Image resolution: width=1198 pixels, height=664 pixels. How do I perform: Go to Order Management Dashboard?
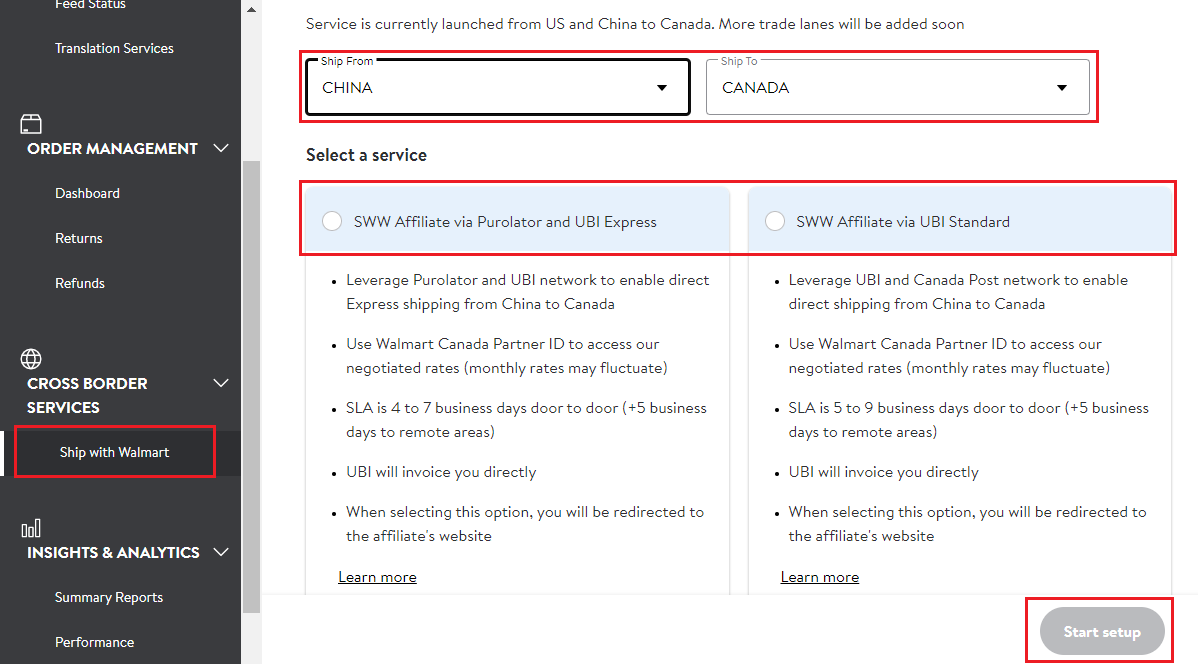pos(87,194)
